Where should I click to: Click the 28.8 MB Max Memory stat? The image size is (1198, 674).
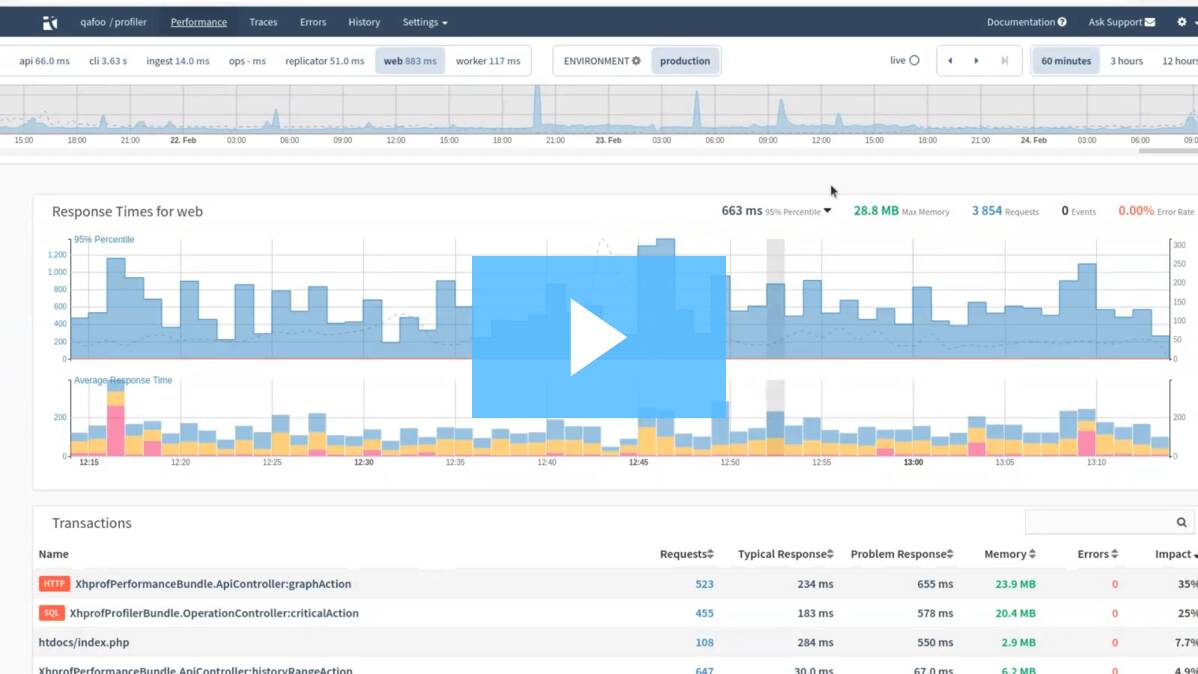901,211
